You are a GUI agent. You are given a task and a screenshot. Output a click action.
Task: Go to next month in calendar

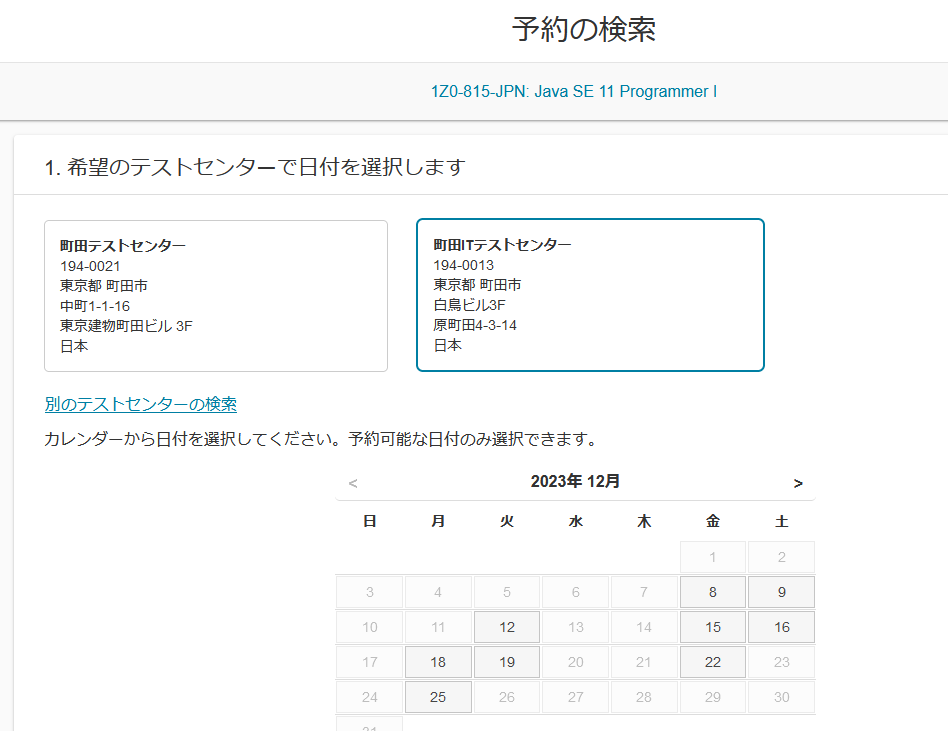797,483
